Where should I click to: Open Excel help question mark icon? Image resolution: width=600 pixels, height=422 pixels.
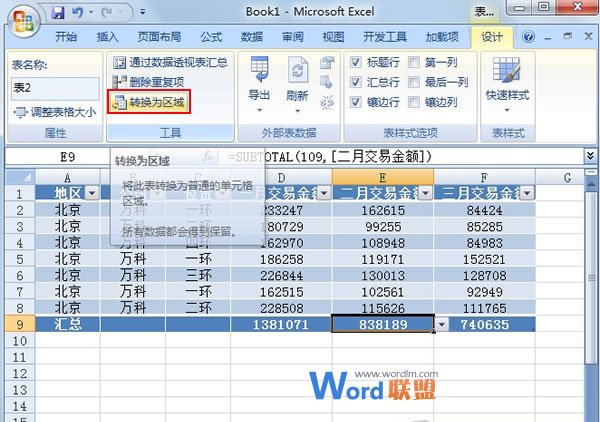[528, 37]
